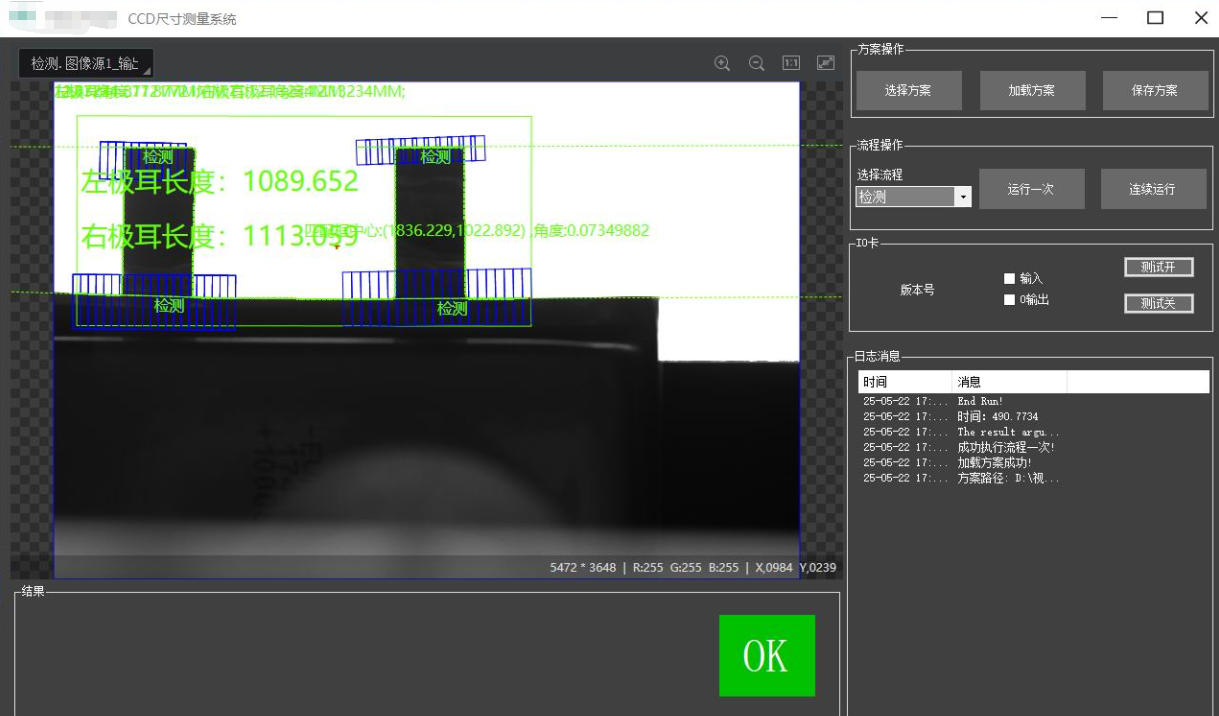Toggle the 0输出 checkbox
Image resolution: width=1219 pixels, height=716 pixels.
[1009, 300]
